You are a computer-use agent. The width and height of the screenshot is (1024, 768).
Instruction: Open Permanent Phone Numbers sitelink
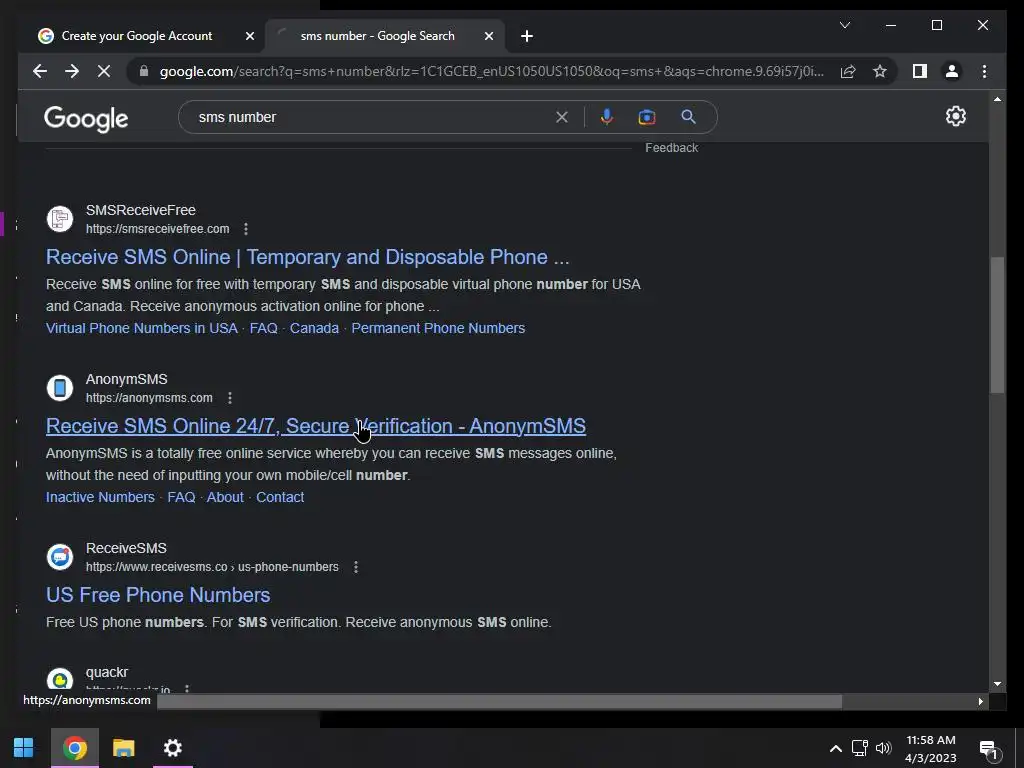click(438, 328)
